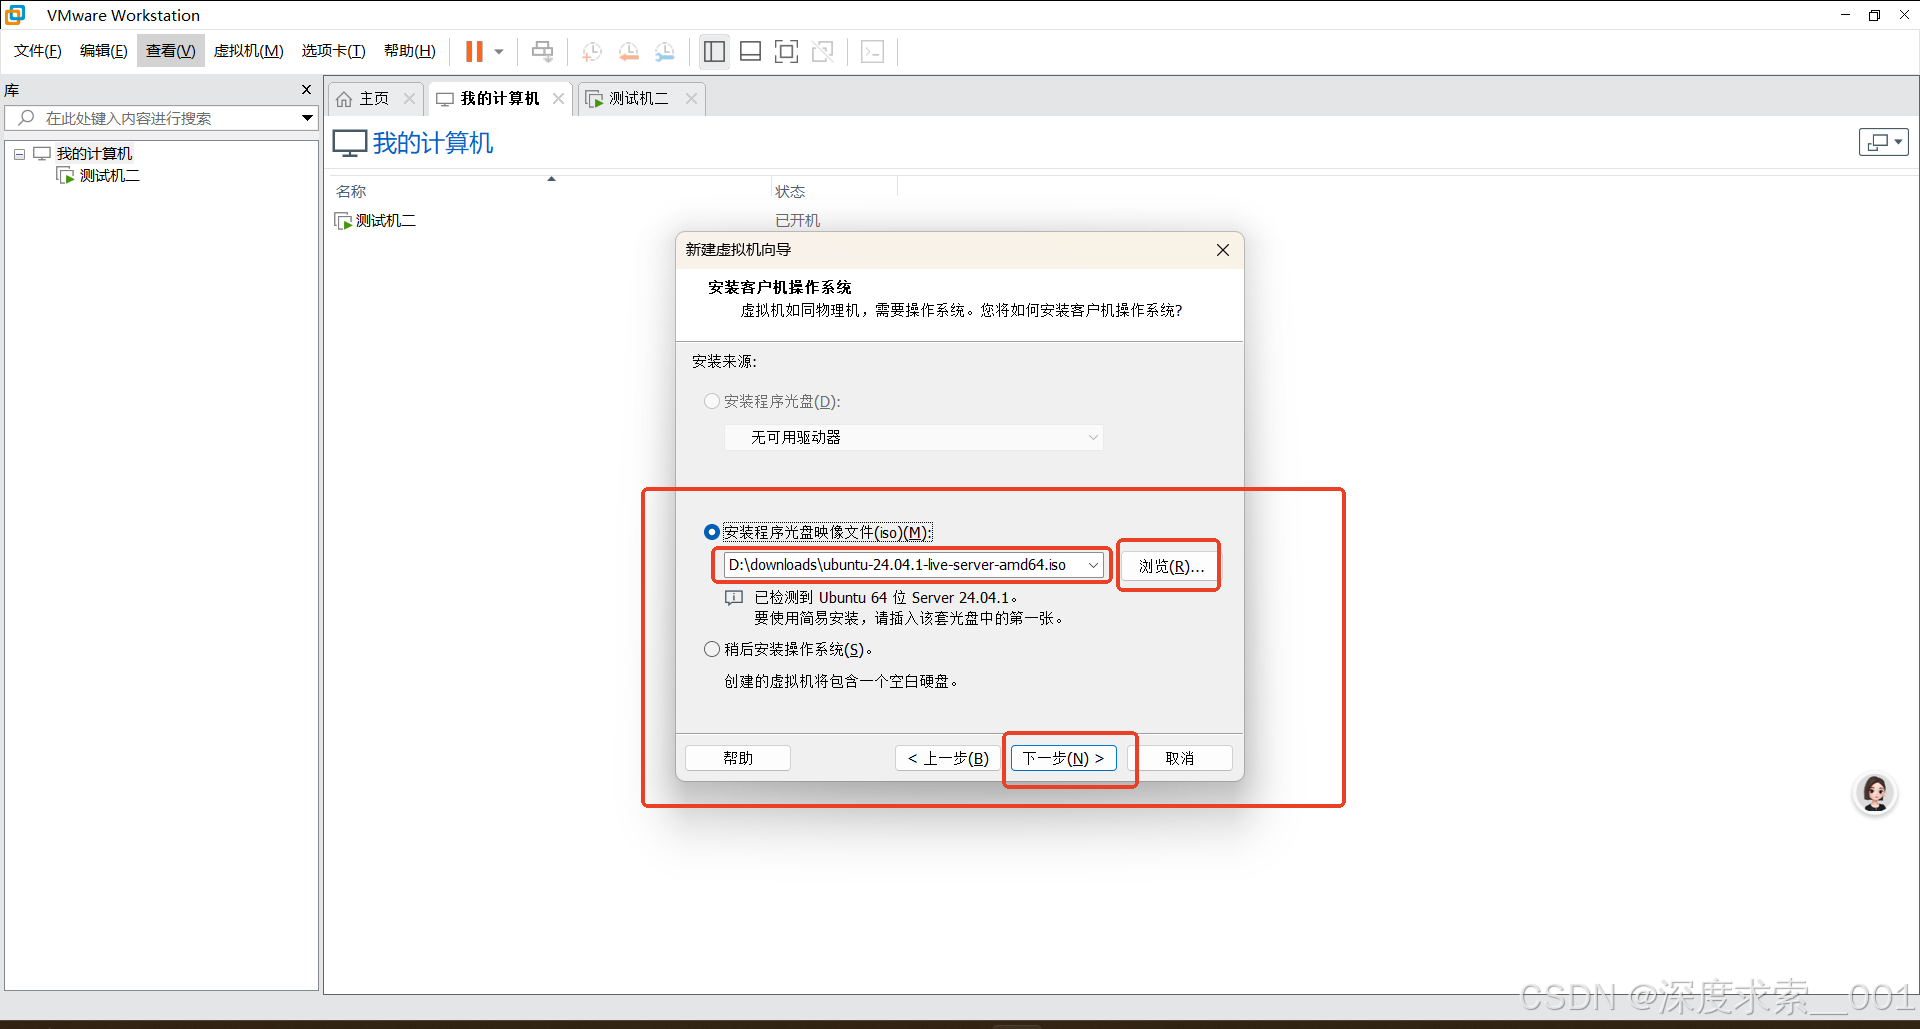
Task: Open the 帮助(H) menu
Action: tap(410, 51)
